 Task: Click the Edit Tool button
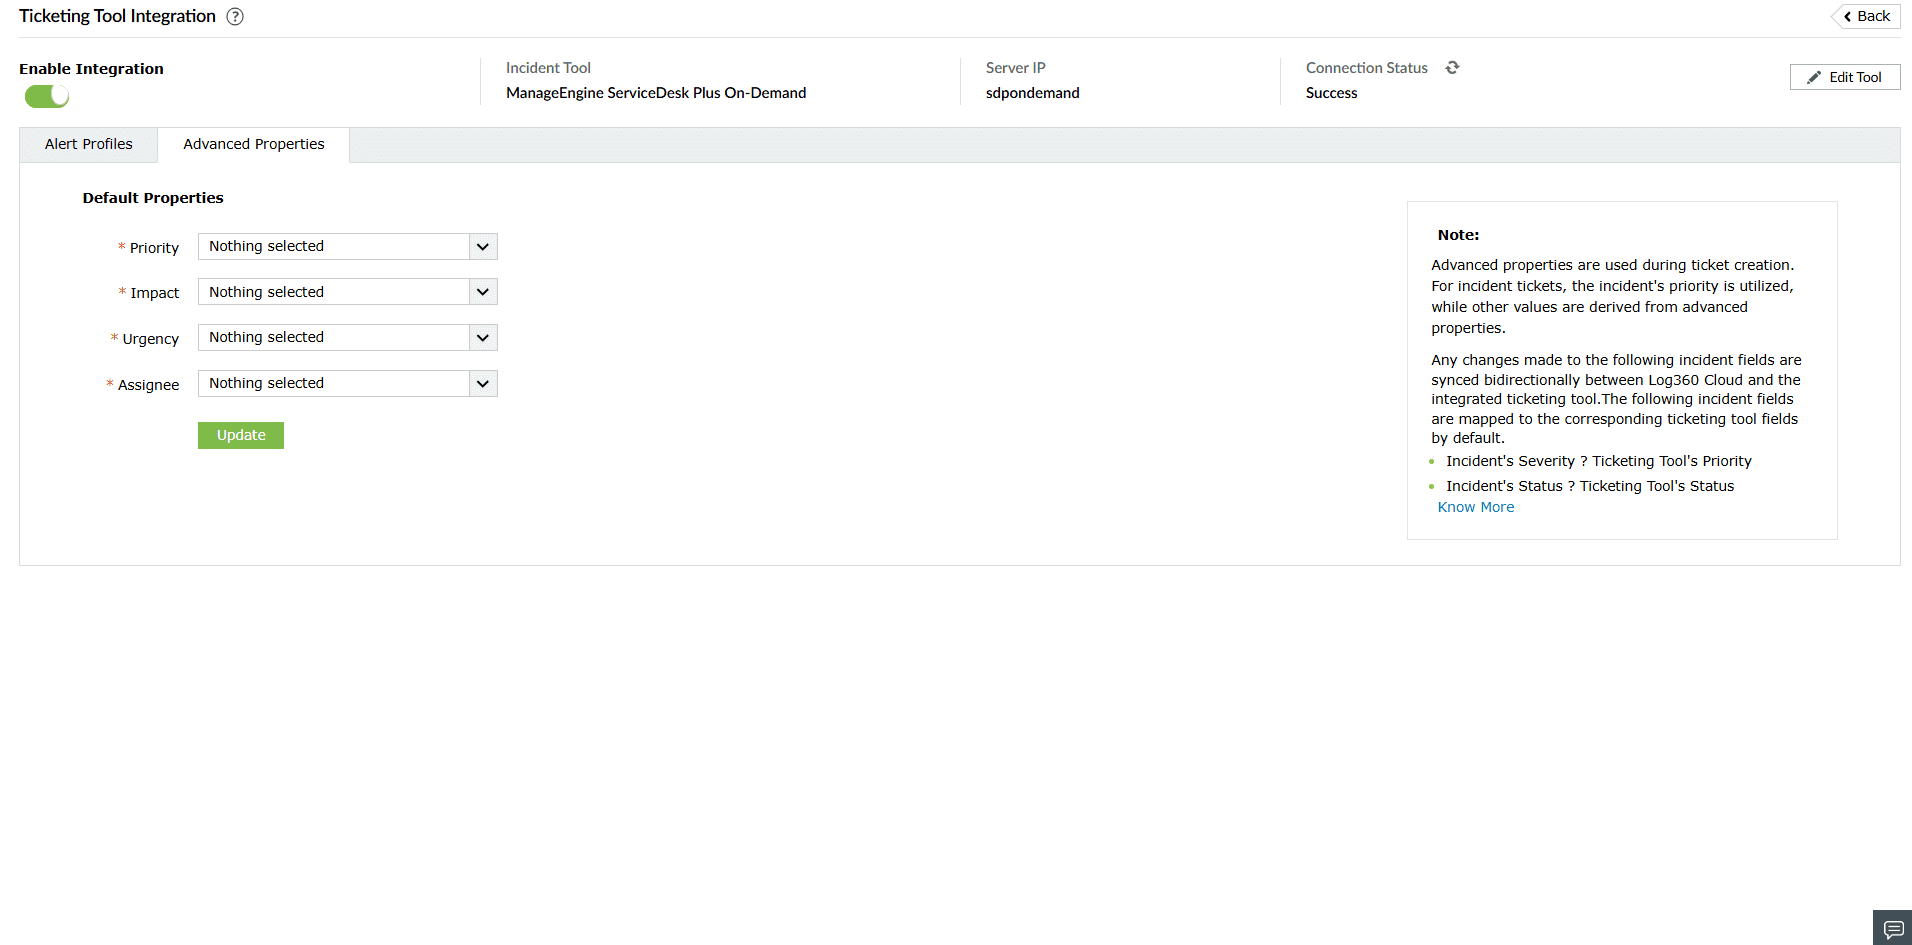click(1845, 77)
